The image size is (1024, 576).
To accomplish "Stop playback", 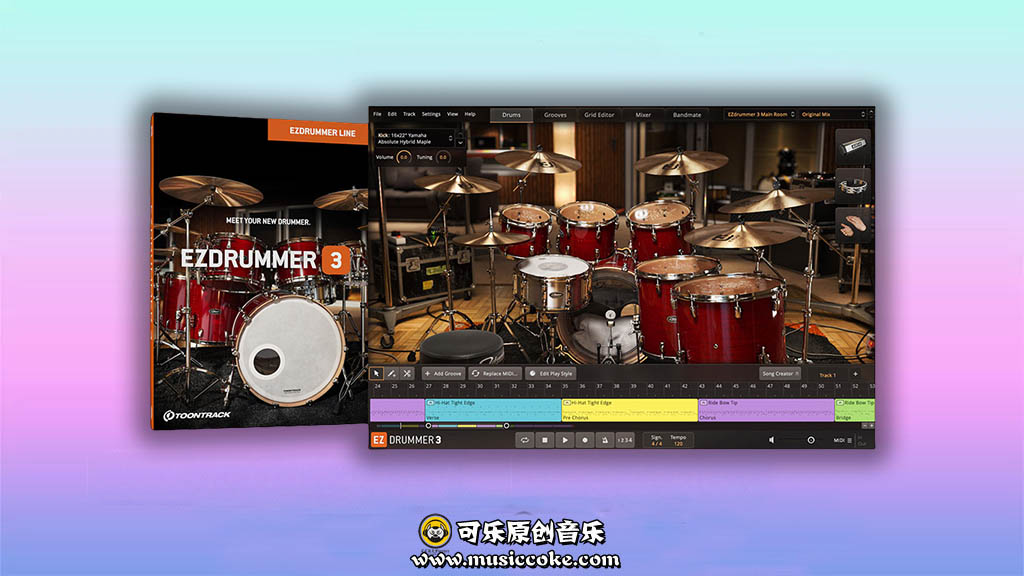I will pyautogui.click(x=545, y=440).
